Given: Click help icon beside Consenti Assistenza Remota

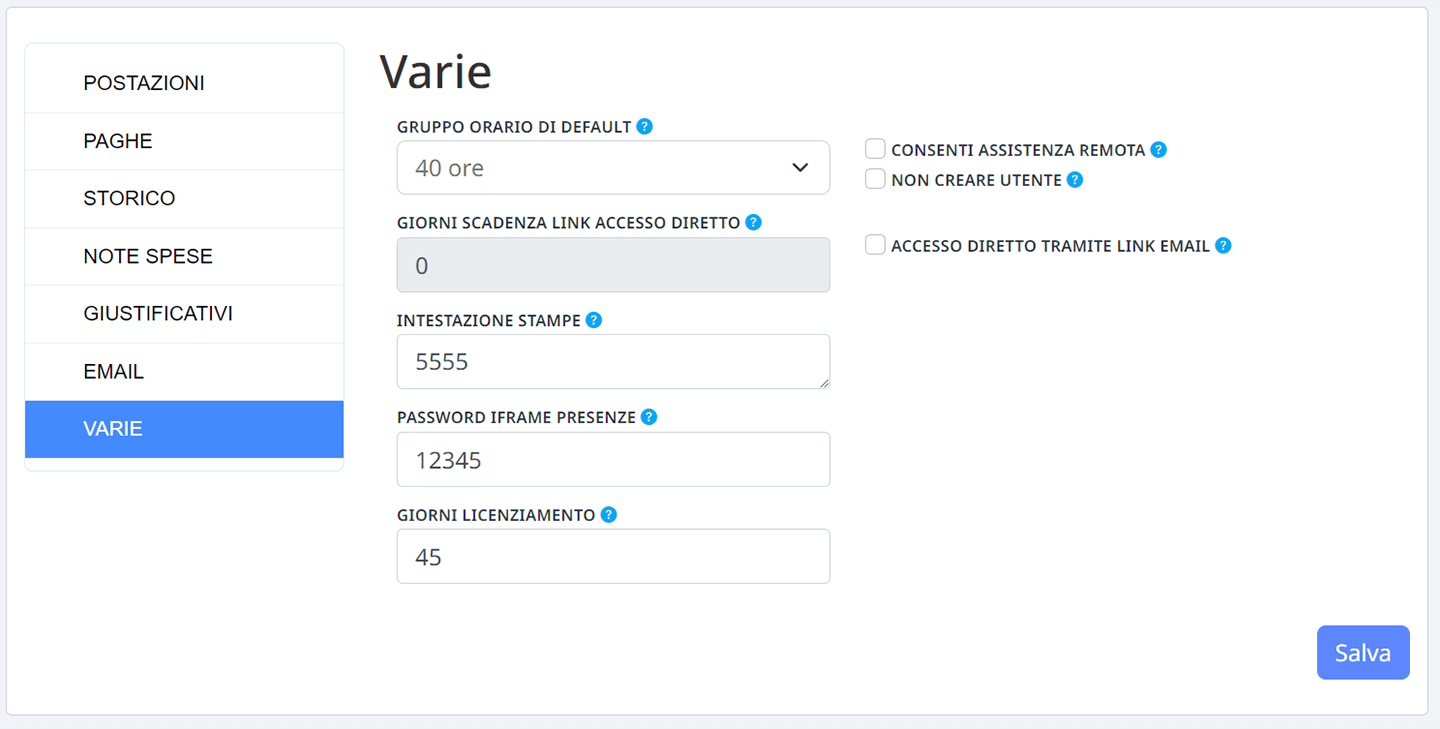Looking at the screenshot, I should [x=1159, y=150].
